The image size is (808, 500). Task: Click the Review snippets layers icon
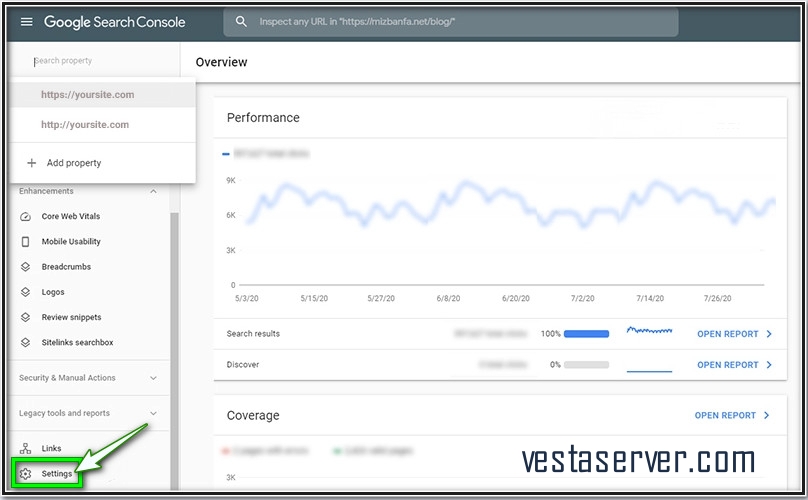tap(25, 318)
